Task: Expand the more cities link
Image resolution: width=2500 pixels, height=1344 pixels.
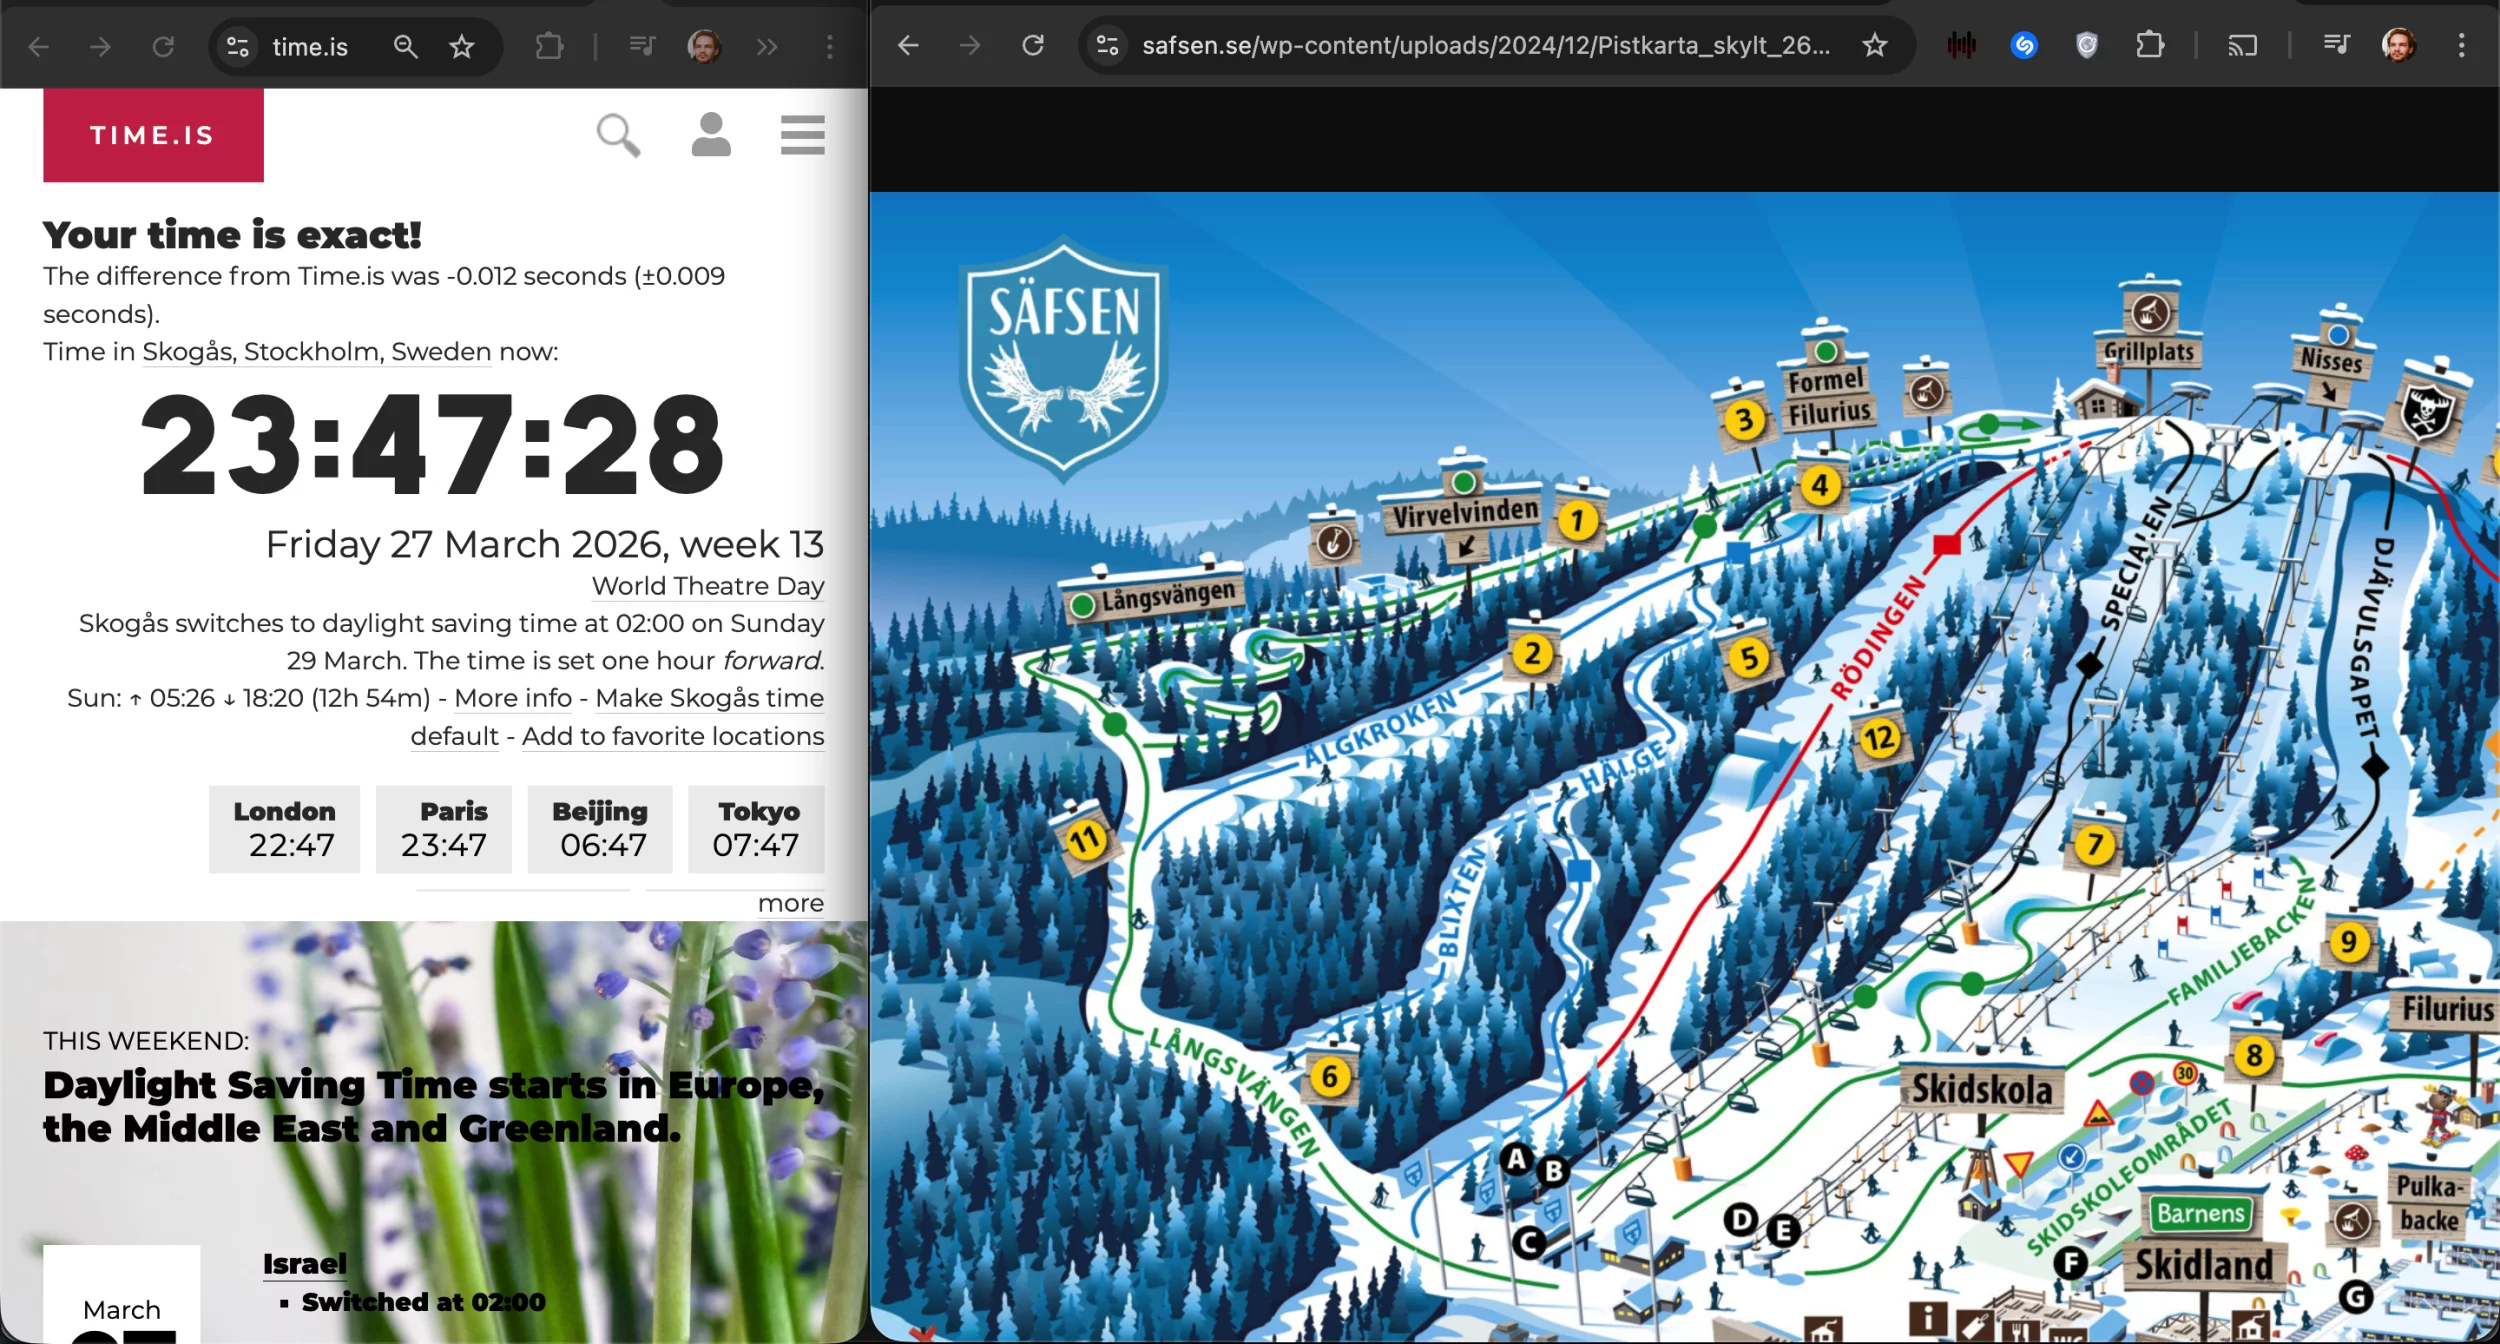Action: tap(791, 903)
